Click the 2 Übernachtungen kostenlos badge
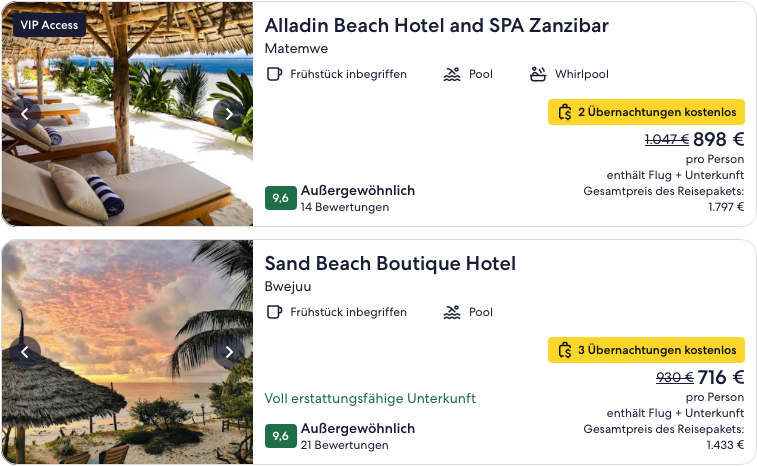757x466 pixels. pos(647,112)
